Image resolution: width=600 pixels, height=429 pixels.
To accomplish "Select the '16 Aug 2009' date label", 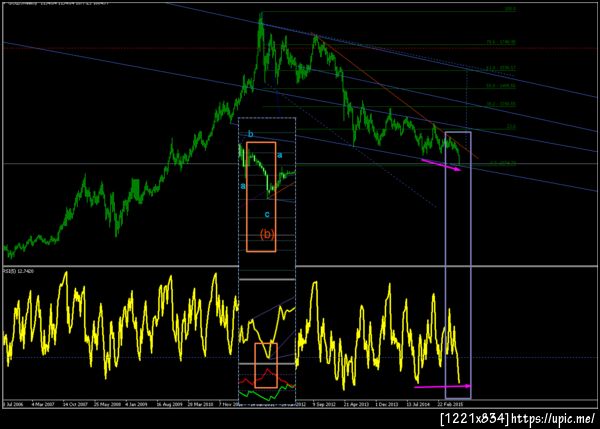I will [169, 404].
